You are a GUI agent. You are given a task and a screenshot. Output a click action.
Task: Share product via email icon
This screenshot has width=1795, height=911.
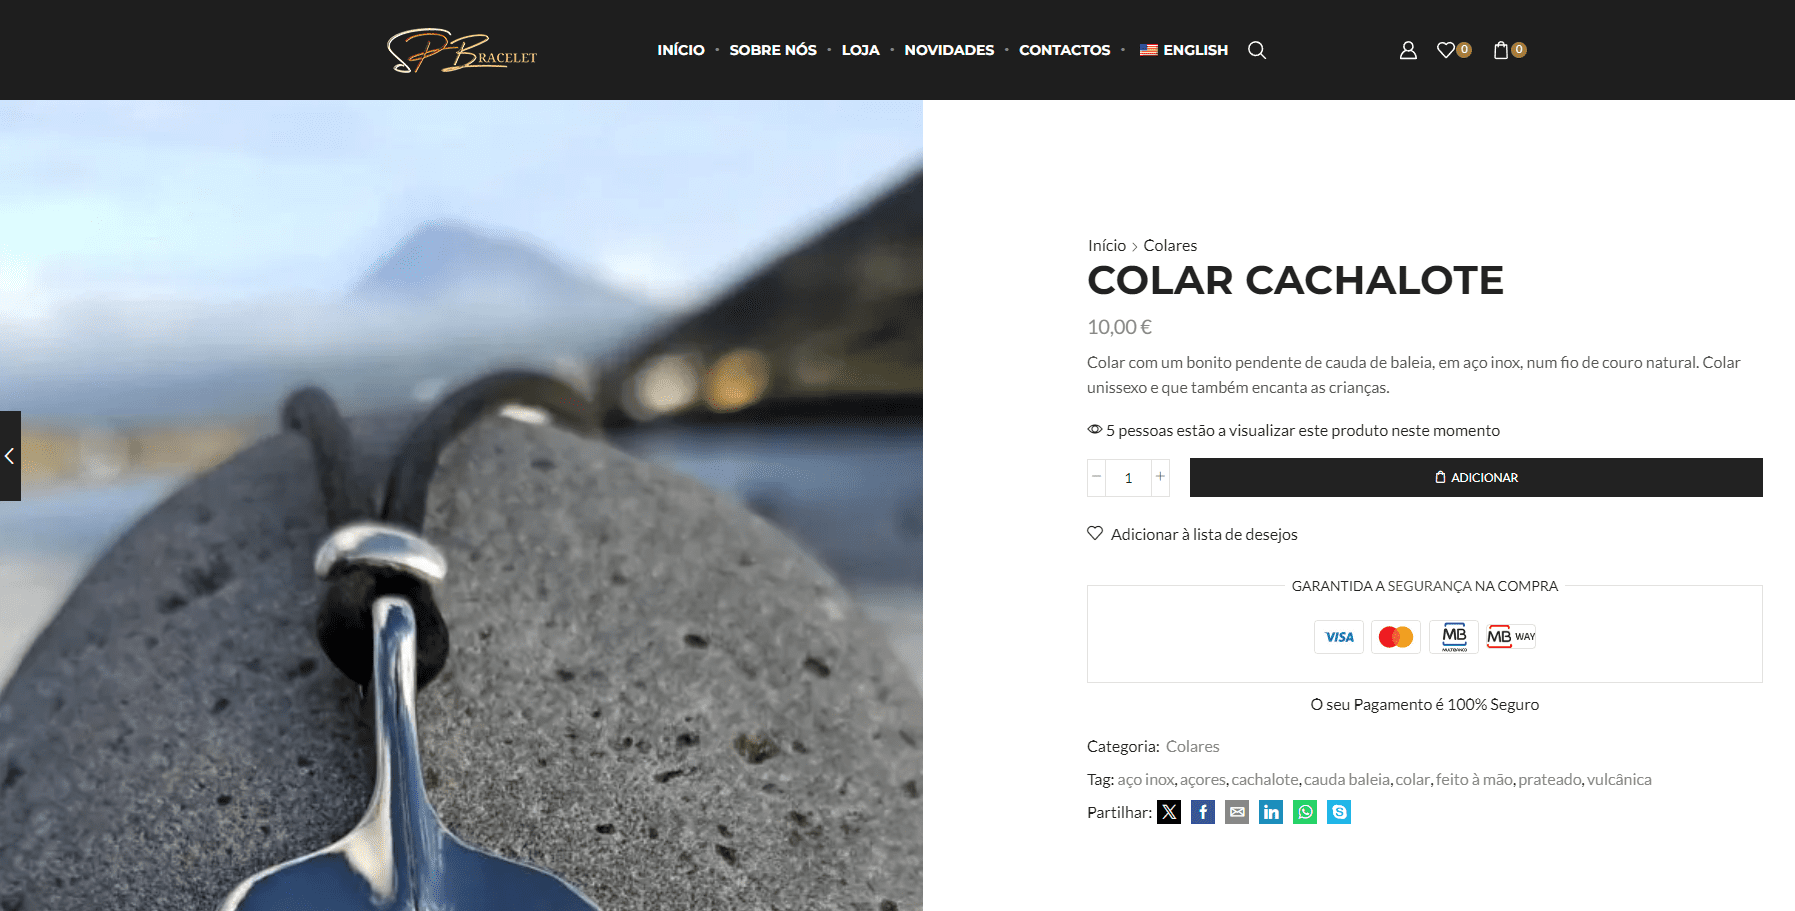point(1237,812)
